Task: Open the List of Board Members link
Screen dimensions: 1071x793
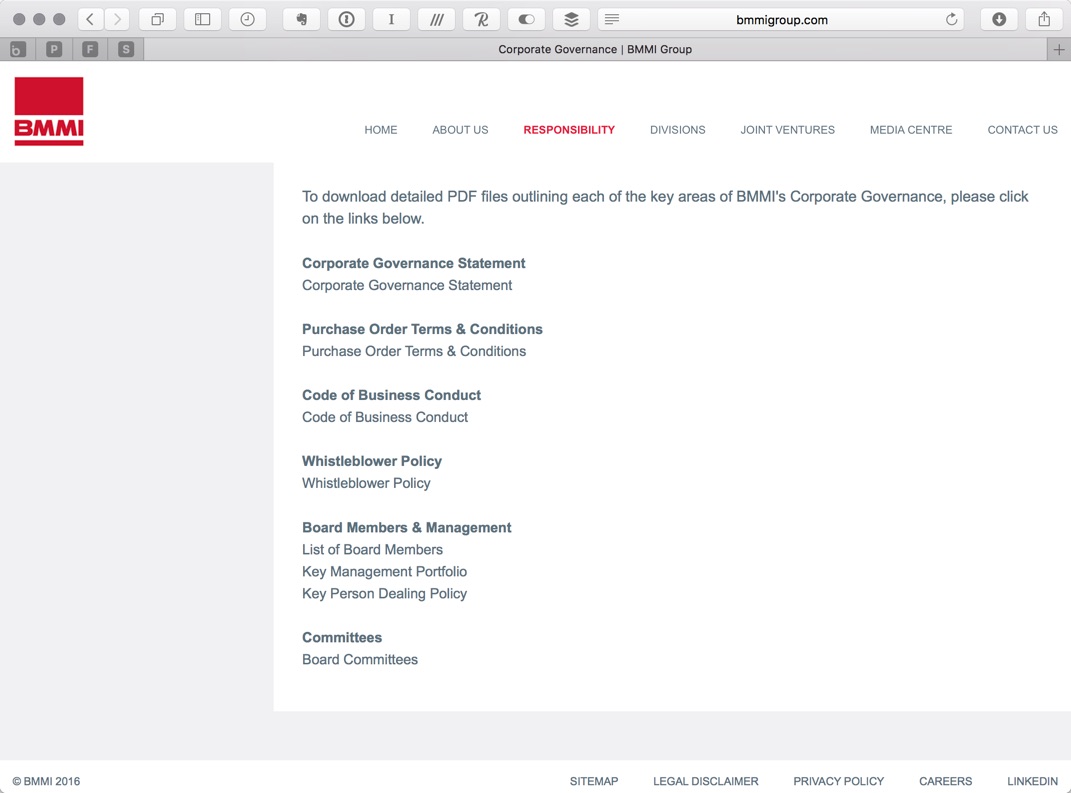Action: (x=372, y=550)
